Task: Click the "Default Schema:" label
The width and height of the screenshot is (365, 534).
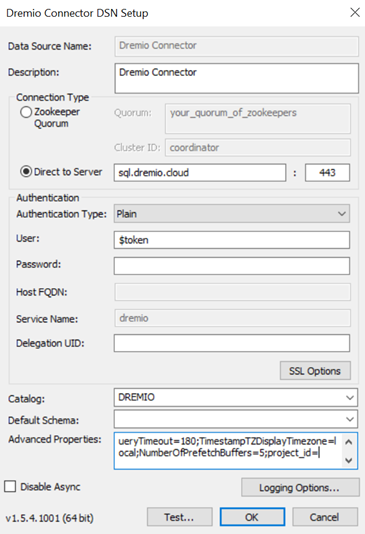Action: point(43,421)
